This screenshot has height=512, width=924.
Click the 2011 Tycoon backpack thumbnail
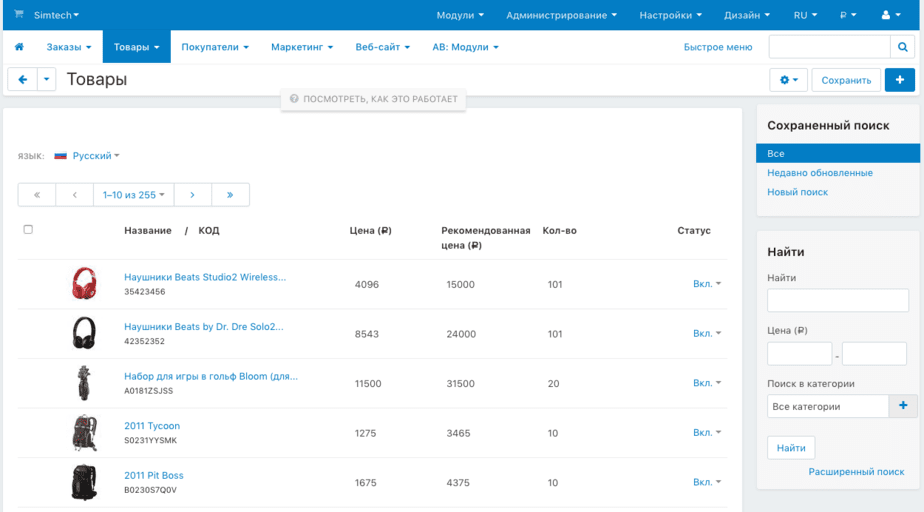pyautogui.click(x=84, y=432)
